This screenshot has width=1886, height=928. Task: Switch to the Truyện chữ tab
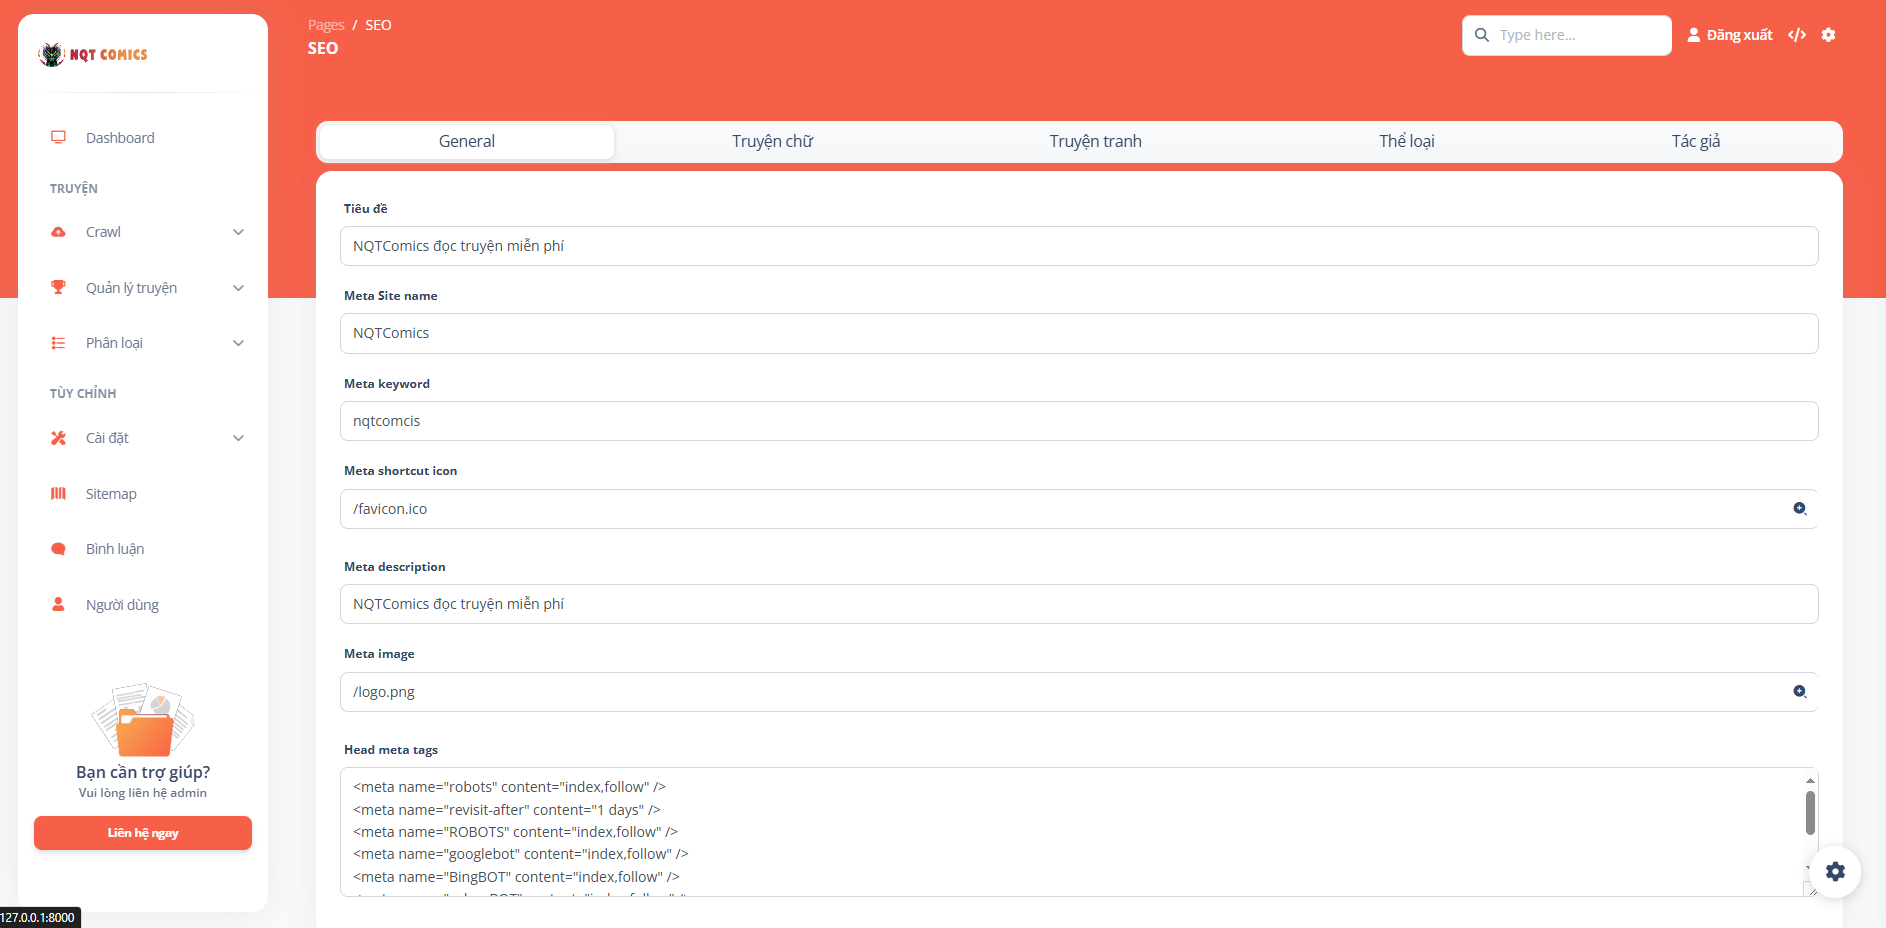coord(772,141)
